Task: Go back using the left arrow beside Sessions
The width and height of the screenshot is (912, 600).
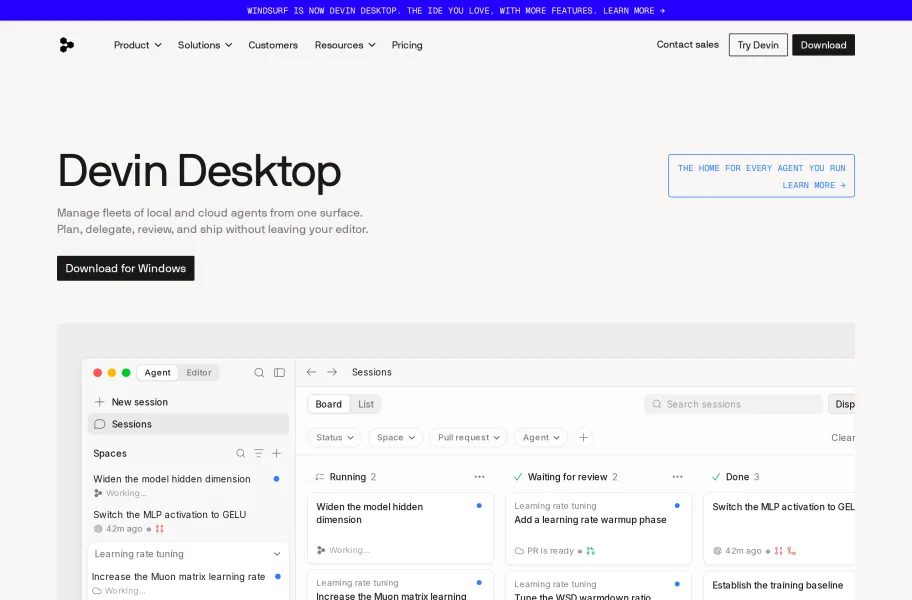Action: click(x=311, y=372)
